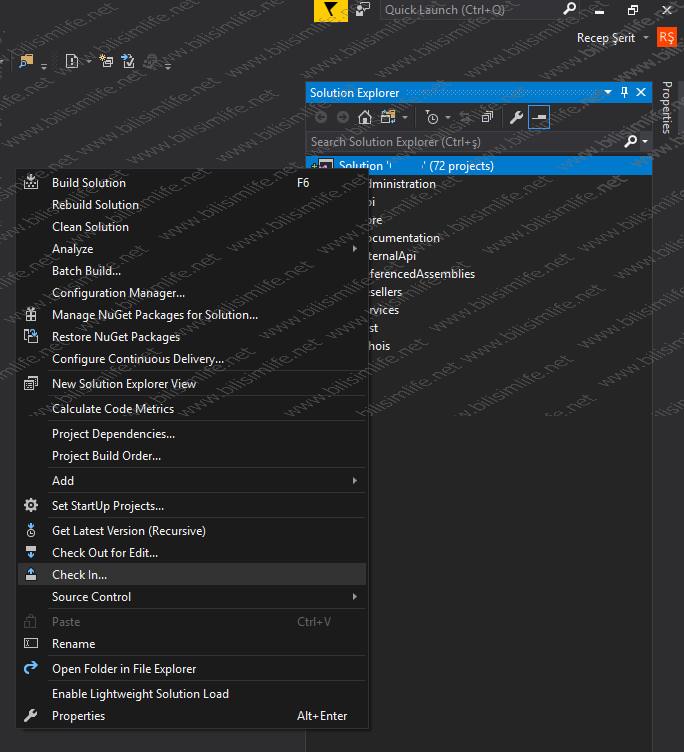The image size is (684, 752).
Task: Open Solution Explorer window position dropdown
Action: [608, 92]
